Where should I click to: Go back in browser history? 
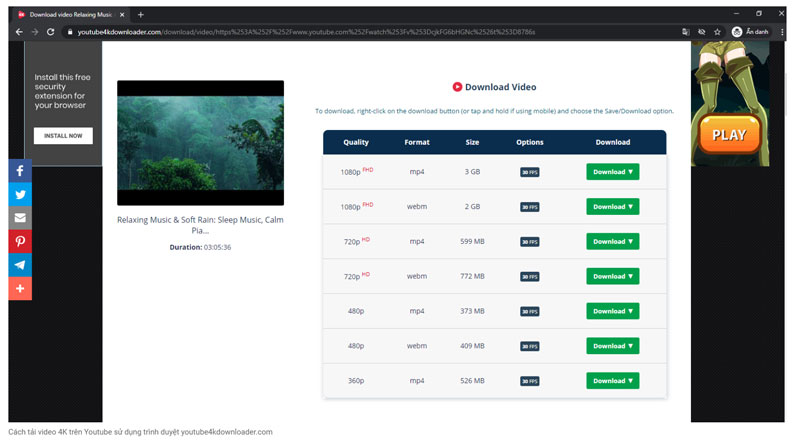tap(19, 32)
